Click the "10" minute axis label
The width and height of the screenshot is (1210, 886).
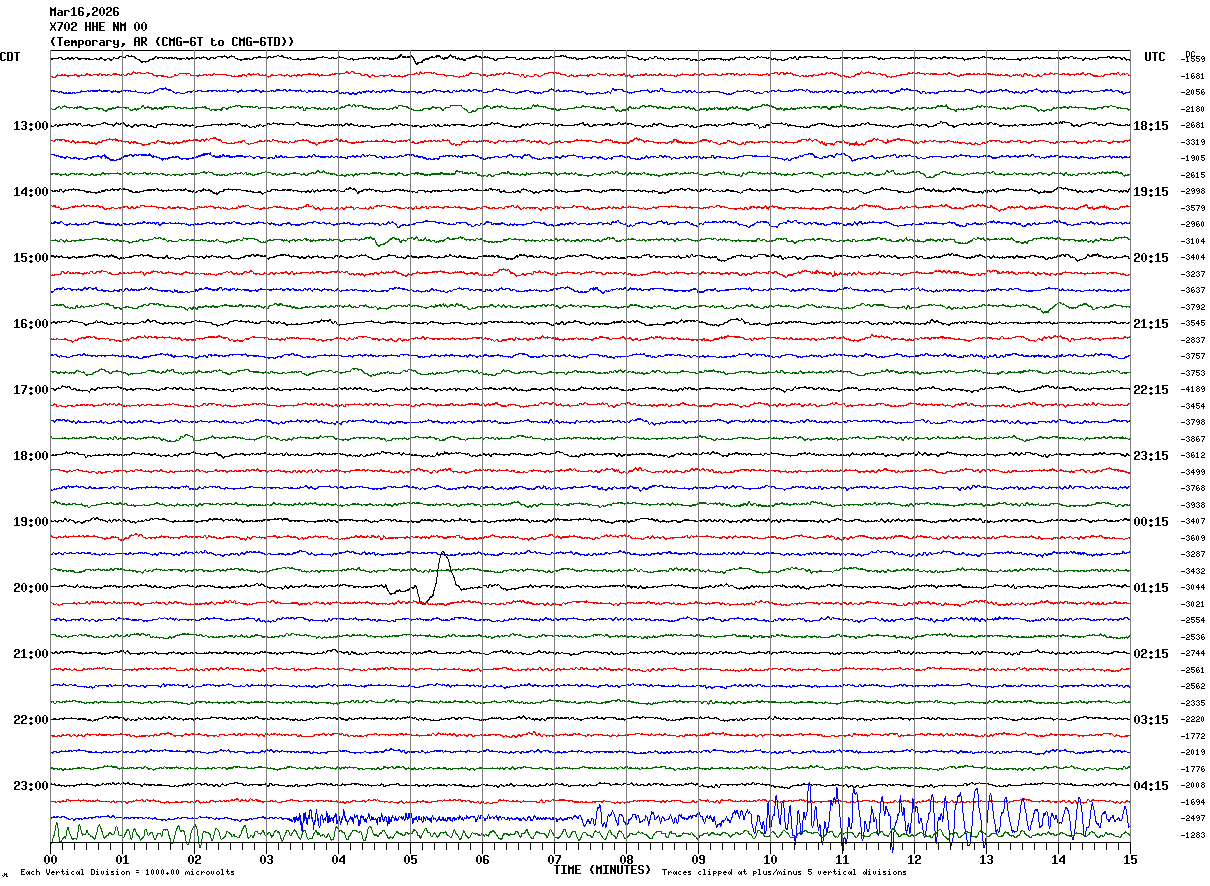pyautogui.click(x=771, y=860)
